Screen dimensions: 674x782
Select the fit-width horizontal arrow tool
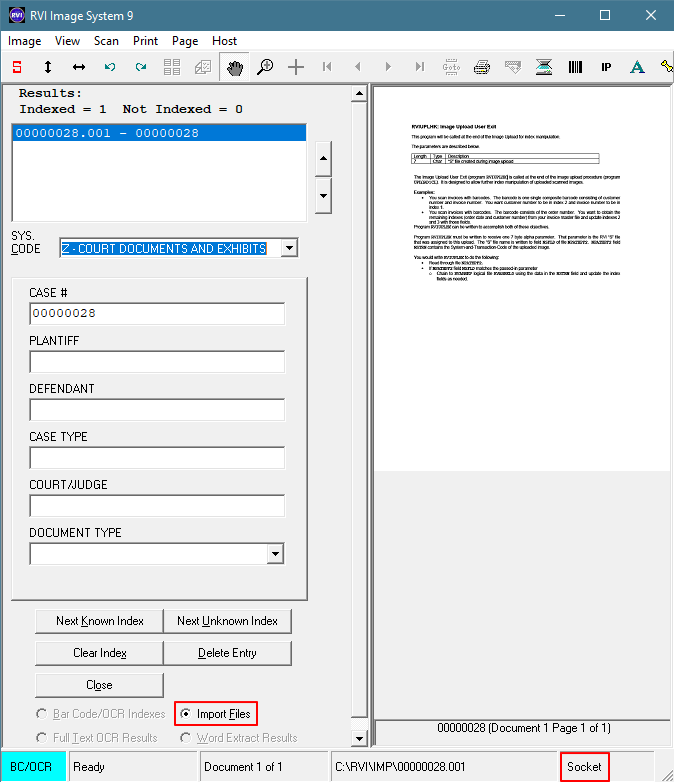pos(79,67)
